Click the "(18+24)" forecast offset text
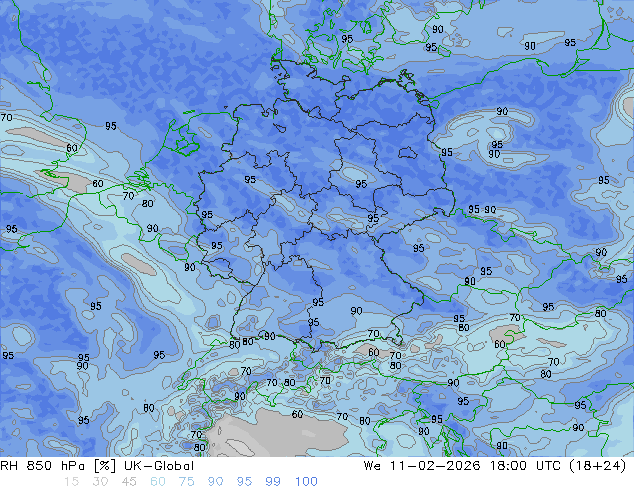This screenshot has height=490, width=634. (598, 466)
